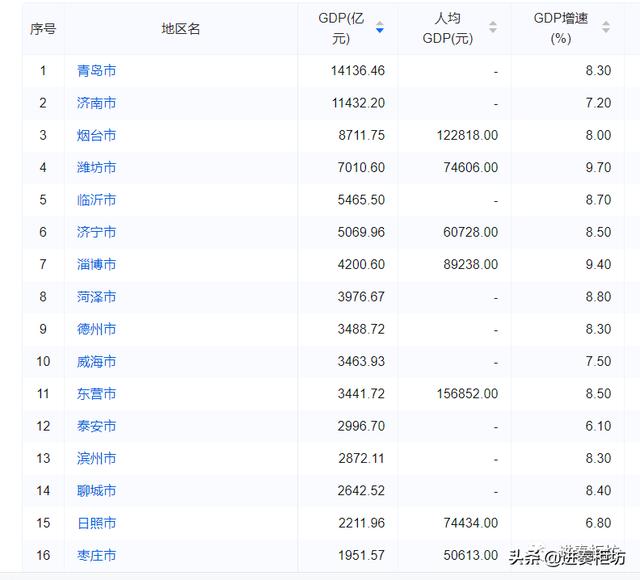Select 淄博市 region link
The height and width of the screenshot is (580, 640).
(x=96, y=264)
